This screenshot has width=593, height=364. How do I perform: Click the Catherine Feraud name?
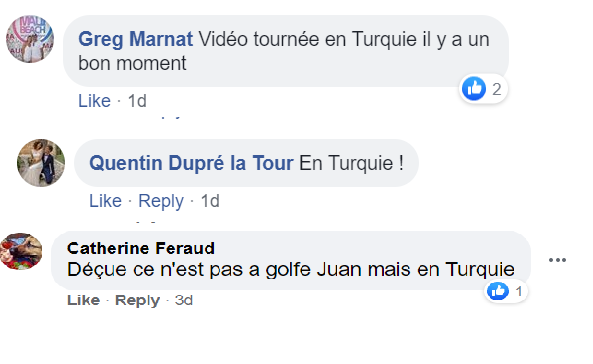(x=141, y=248)
